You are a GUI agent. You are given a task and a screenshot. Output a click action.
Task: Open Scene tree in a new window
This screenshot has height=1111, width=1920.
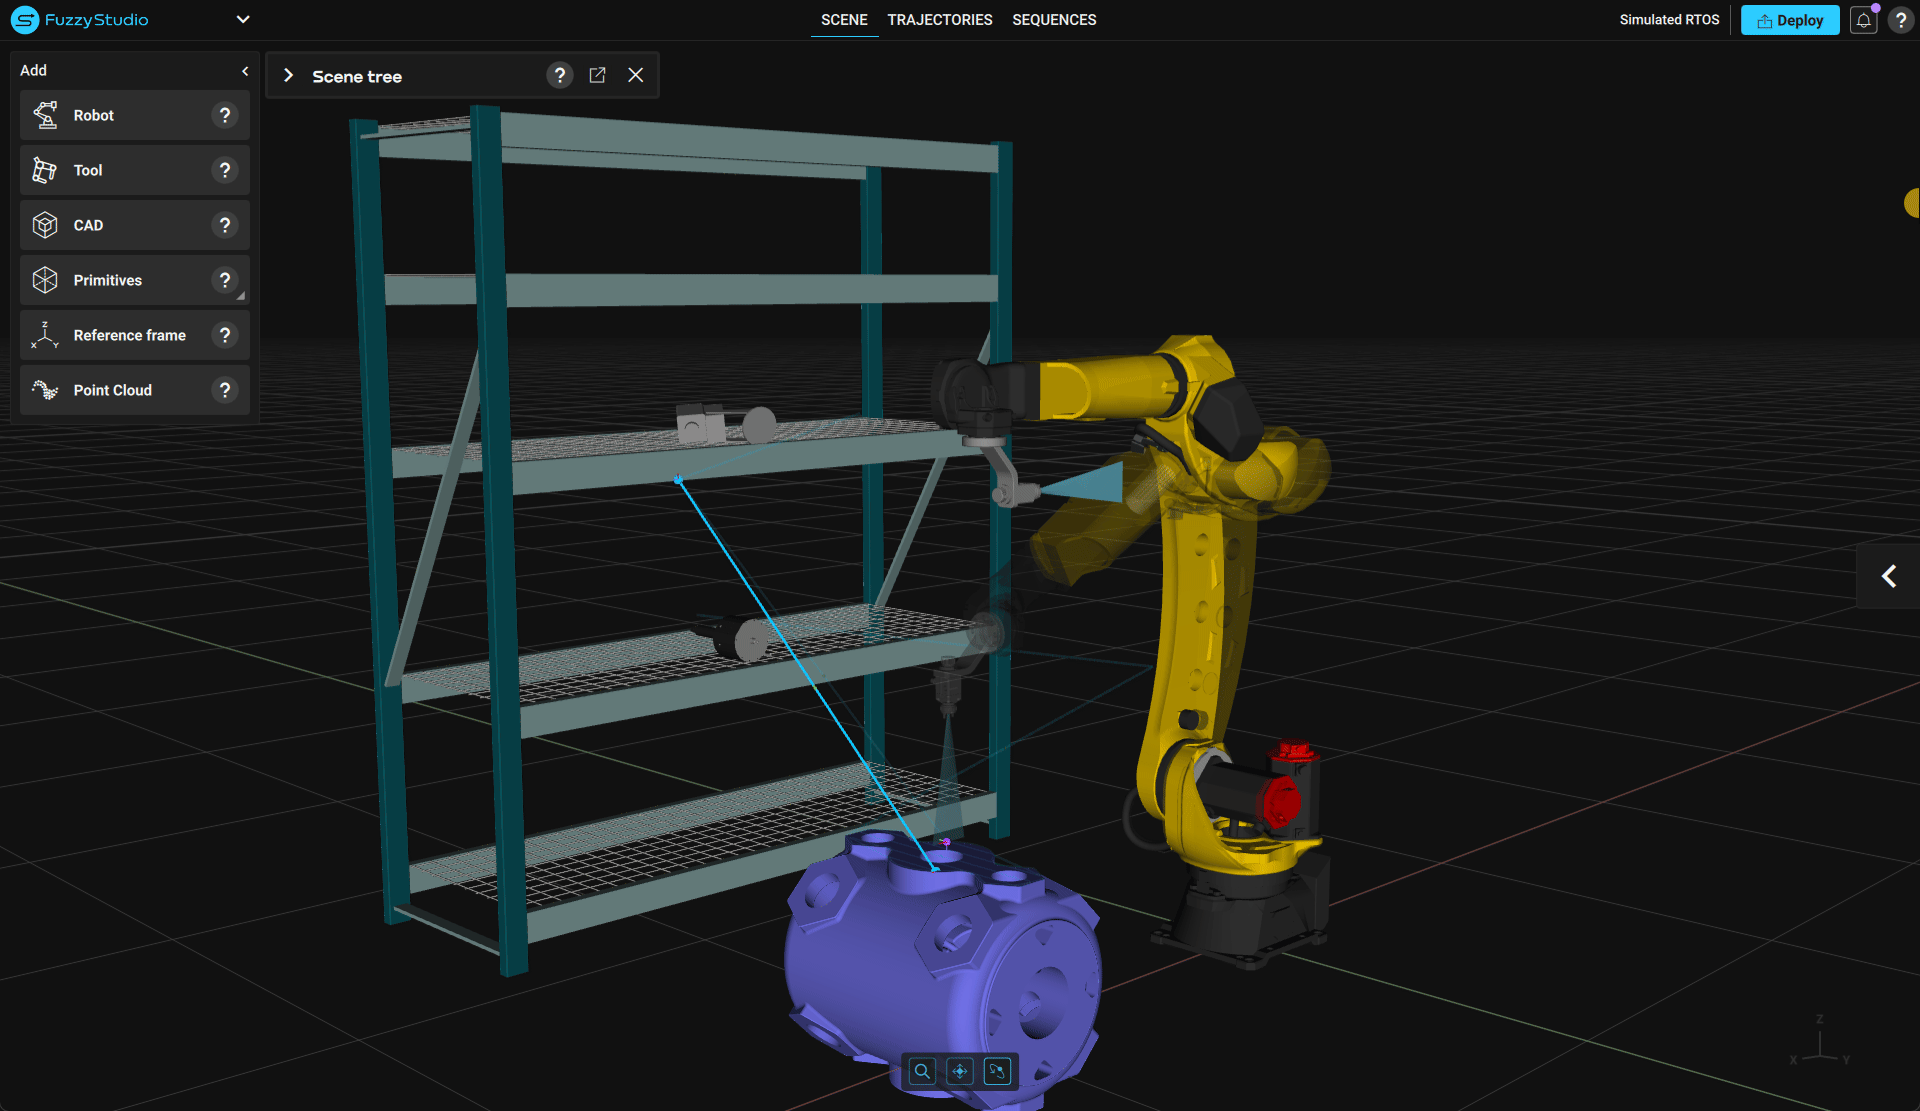point(597,75)
